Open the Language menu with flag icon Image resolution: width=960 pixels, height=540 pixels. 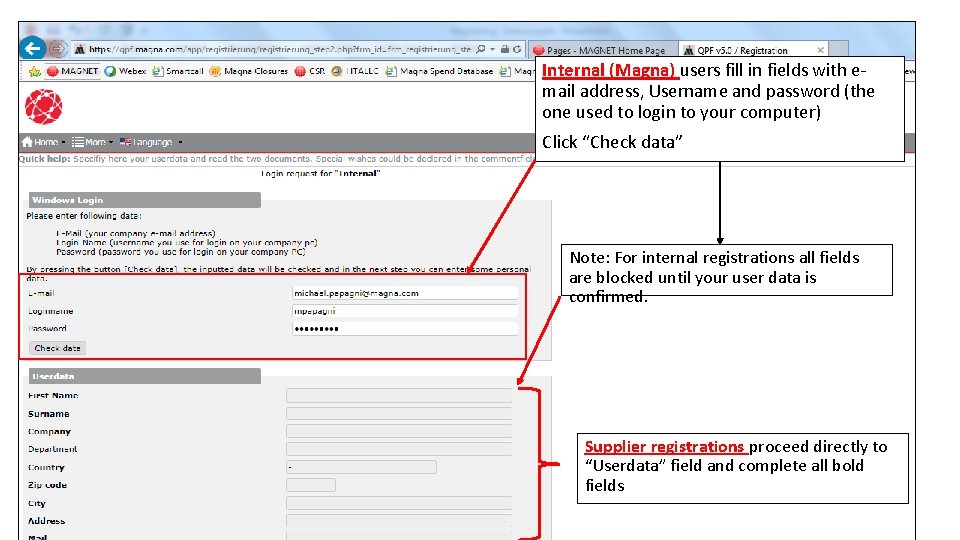pos(146,142)
